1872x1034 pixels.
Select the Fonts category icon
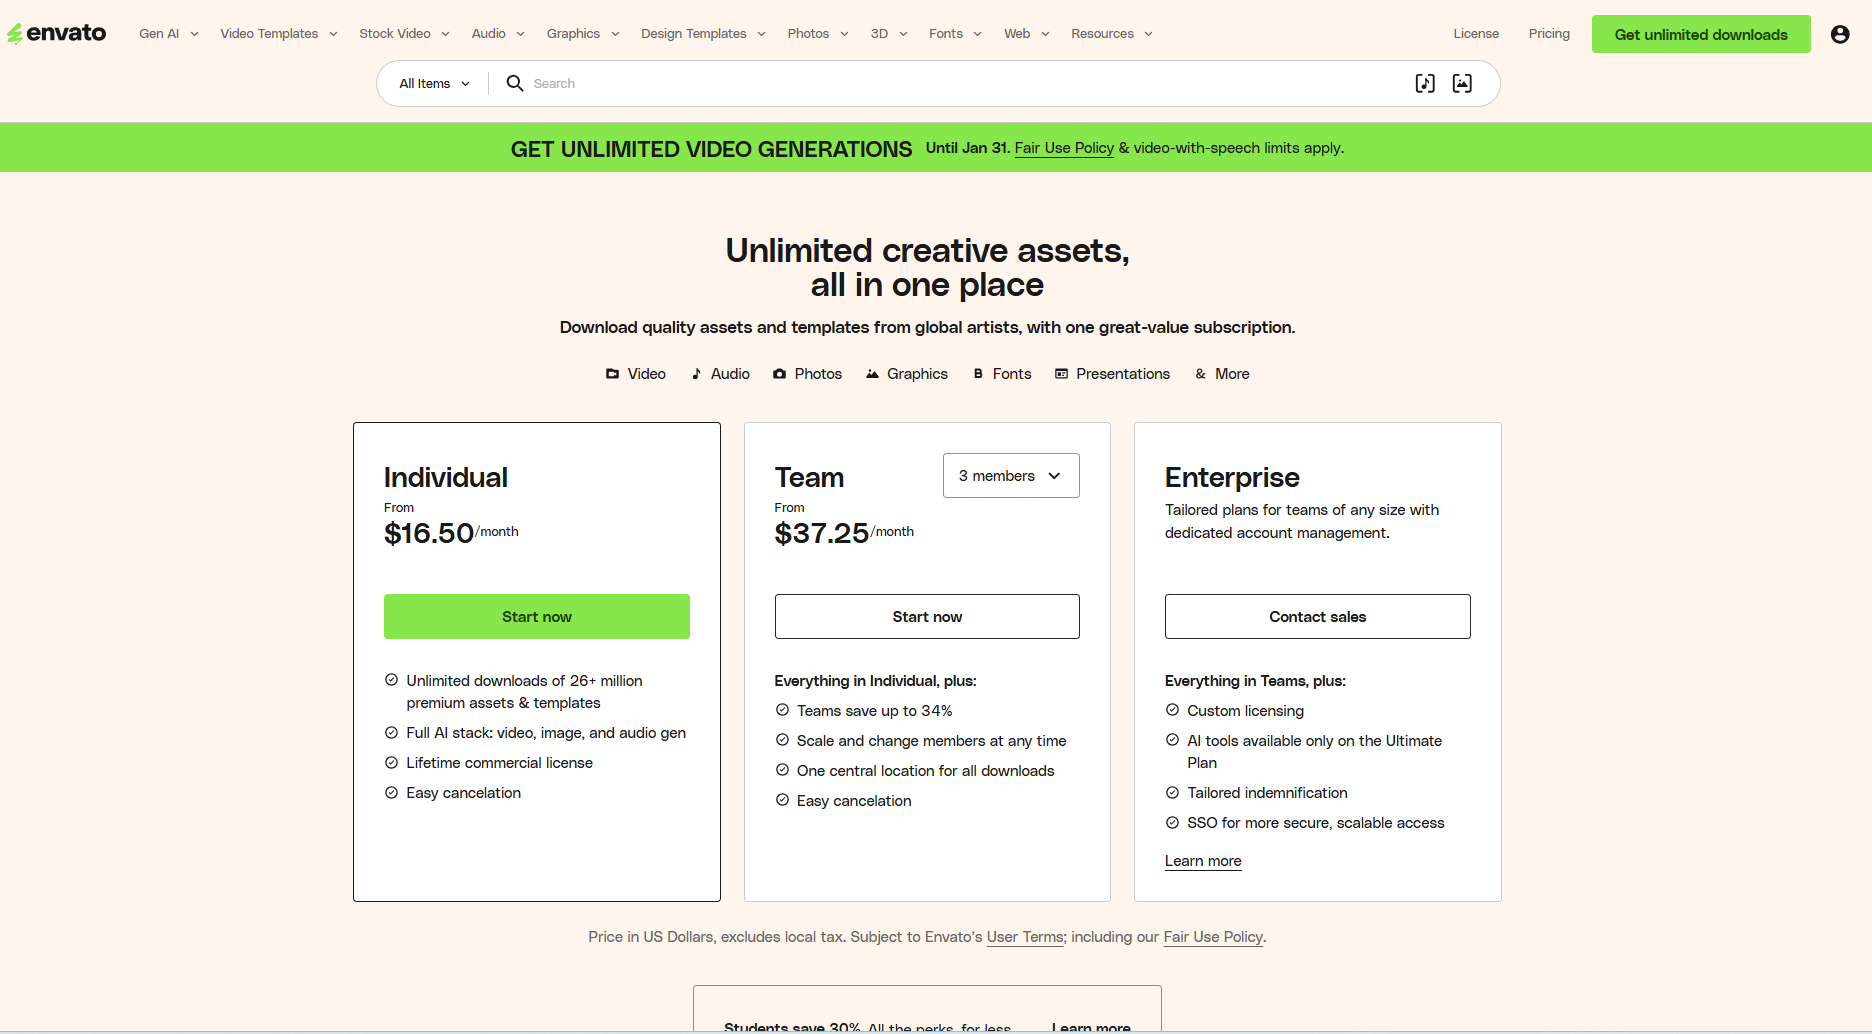(978, 373)
